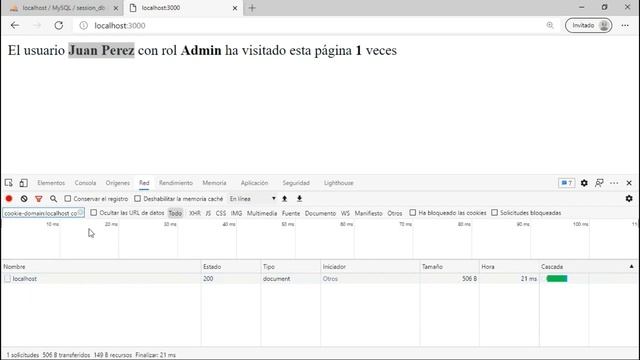Open the Seguridad panel
This screenshot has height=360, width=640.
click(x=296, y=183)
